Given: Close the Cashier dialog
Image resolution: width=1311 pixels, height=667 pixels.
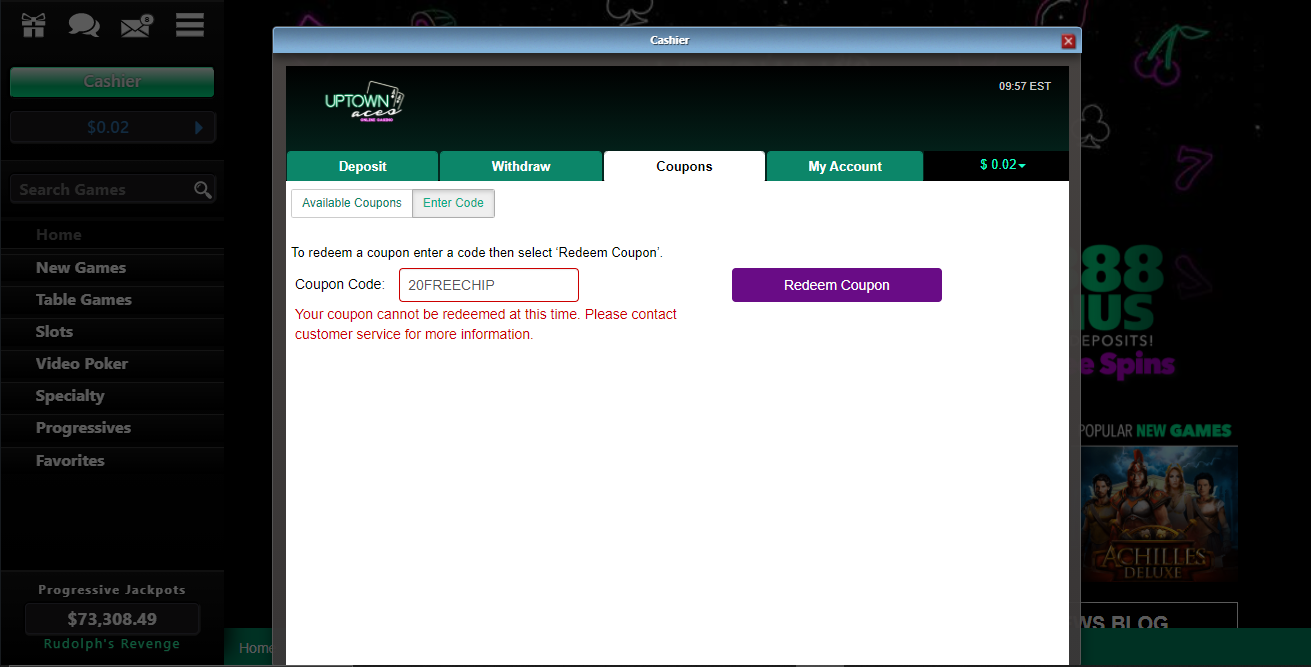Looking at the screenshot, I should (x=1068, y=41).
